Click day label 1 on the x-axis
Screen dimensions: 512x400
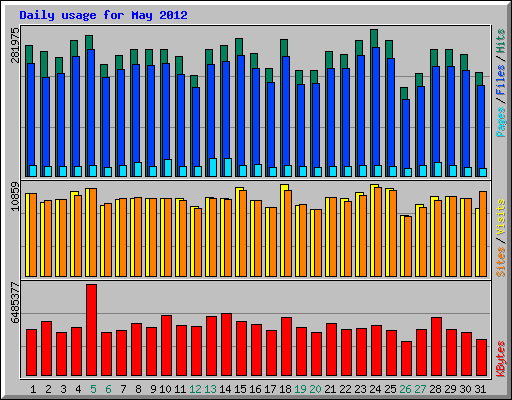click(x=33, y=389)
